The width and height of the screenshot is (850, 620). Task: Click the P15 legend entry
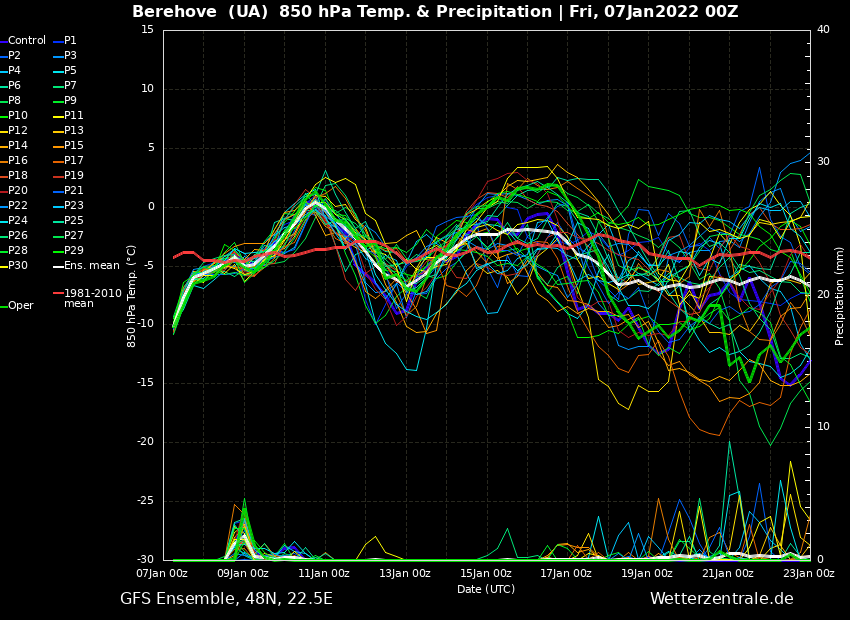74,146
